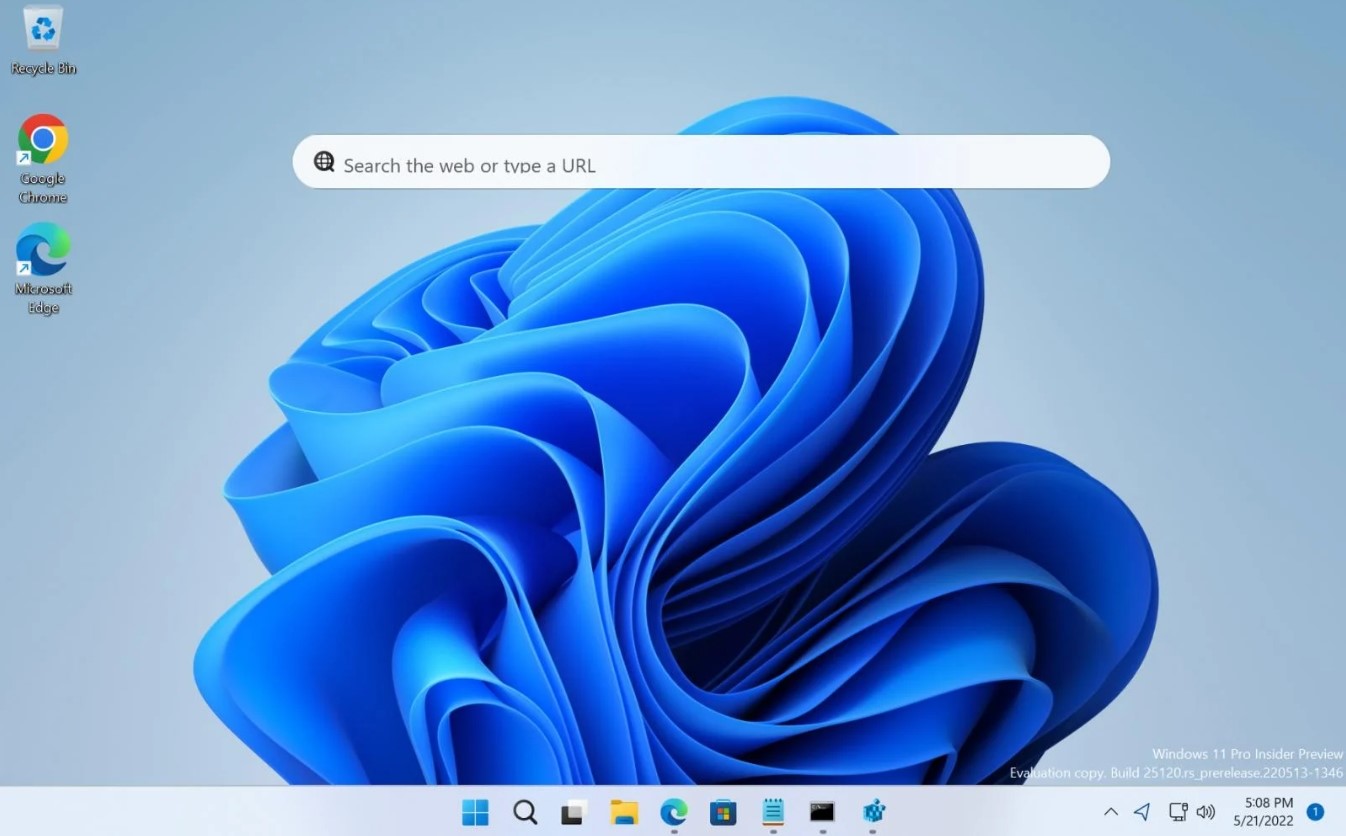Open the notification badge showing 1
This screenshot has height=836, width=1346.
[1316, 812]
